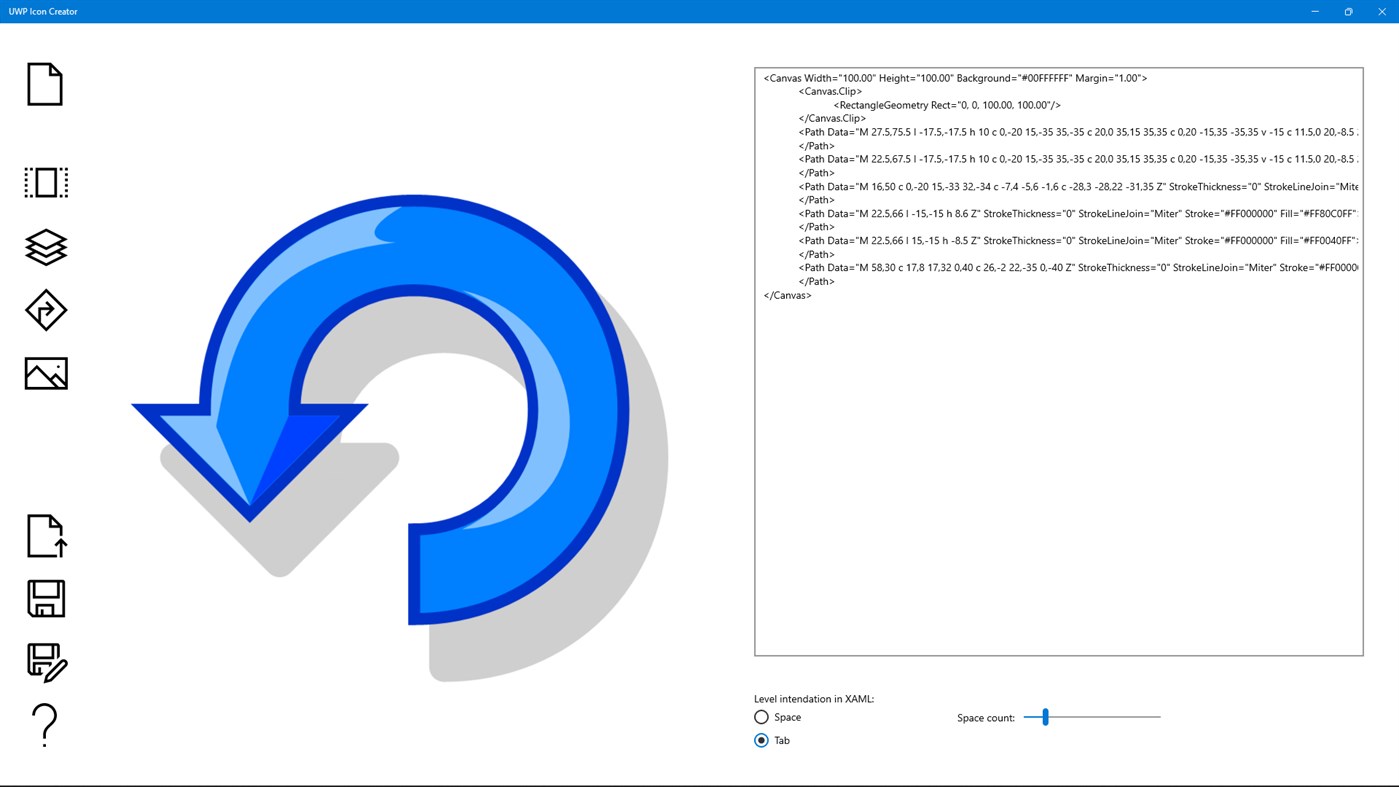This screenshot has height=787, width=1399.
Task: Open an existing icon file
Action: click(45, 535)
